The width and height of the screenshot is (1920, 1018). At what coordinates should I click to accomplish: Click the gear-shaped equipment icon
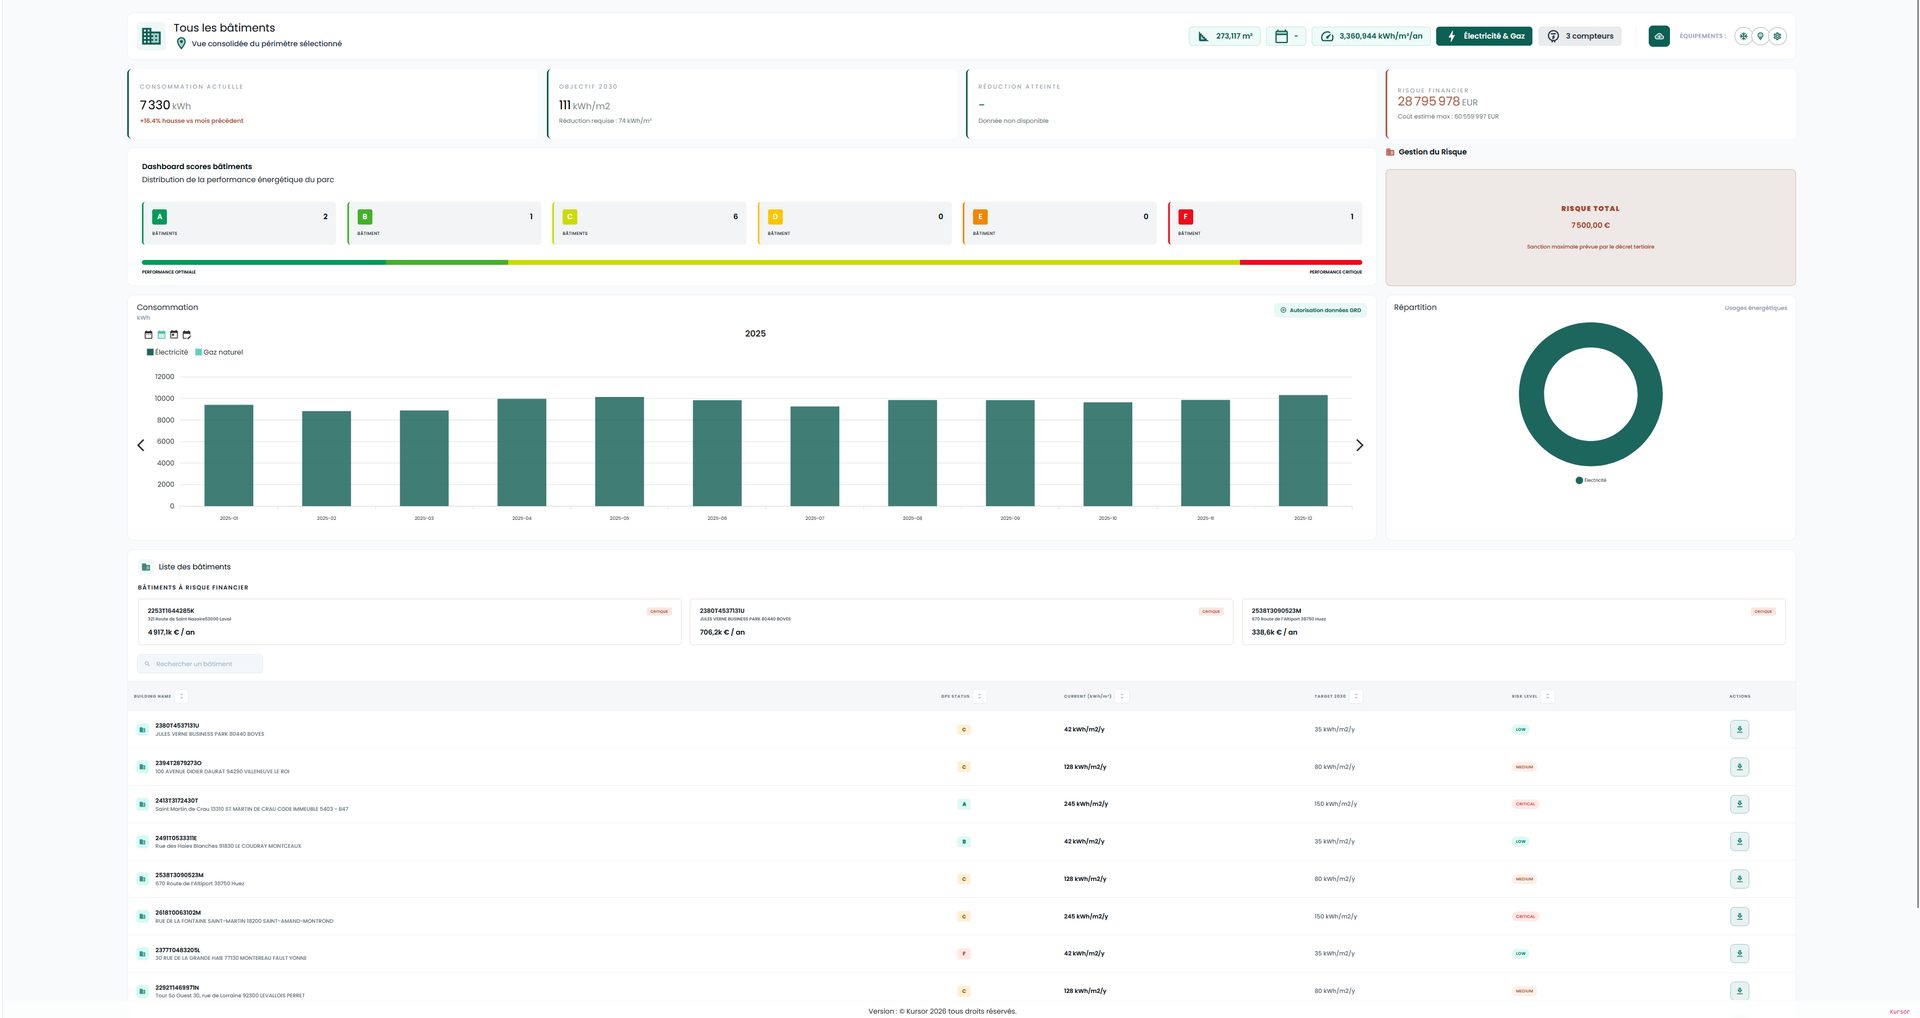(1778, 36)
